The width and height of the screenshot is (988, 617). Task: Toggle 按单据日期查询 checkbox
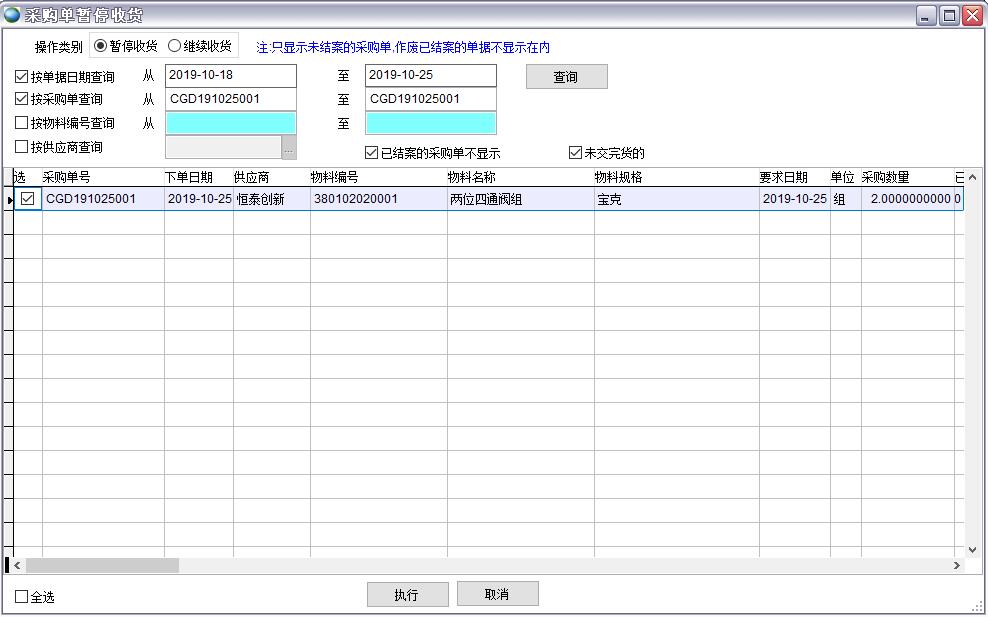[x=22, y=77]
